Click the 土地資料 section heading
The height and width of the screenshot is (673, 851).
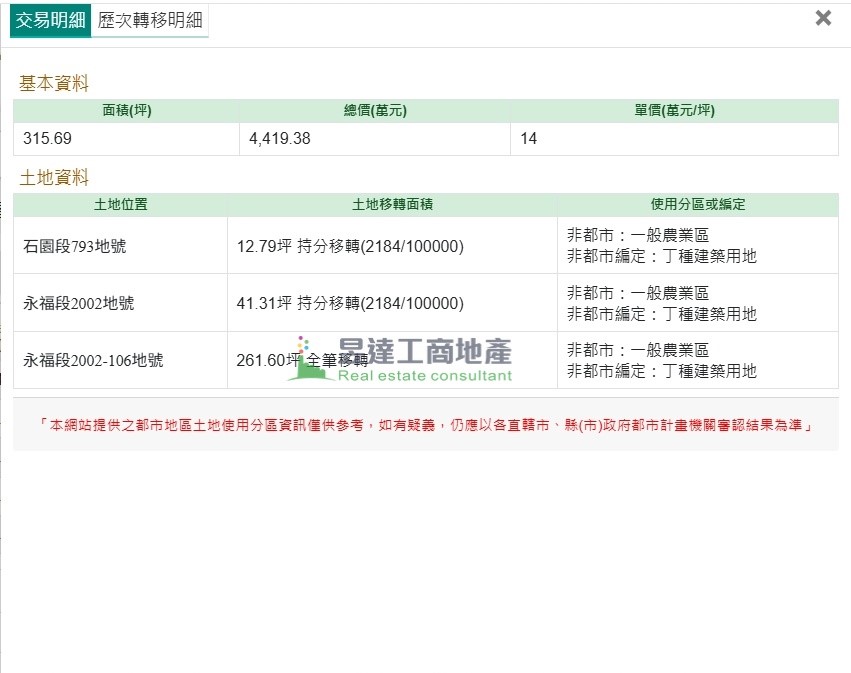pyautogui.click(x=54, y=178)
